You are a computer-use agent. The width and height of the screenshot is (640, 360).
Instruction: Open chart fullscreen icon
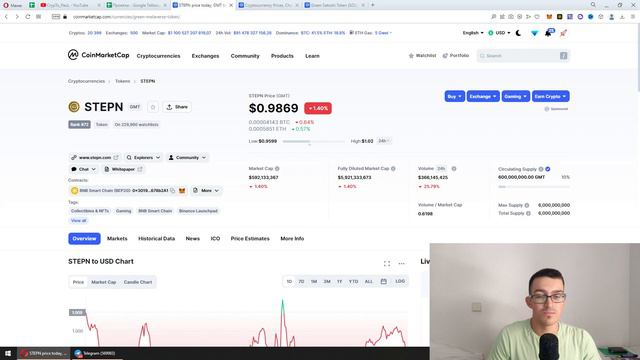pyautogui.click(x=387, y=264)
